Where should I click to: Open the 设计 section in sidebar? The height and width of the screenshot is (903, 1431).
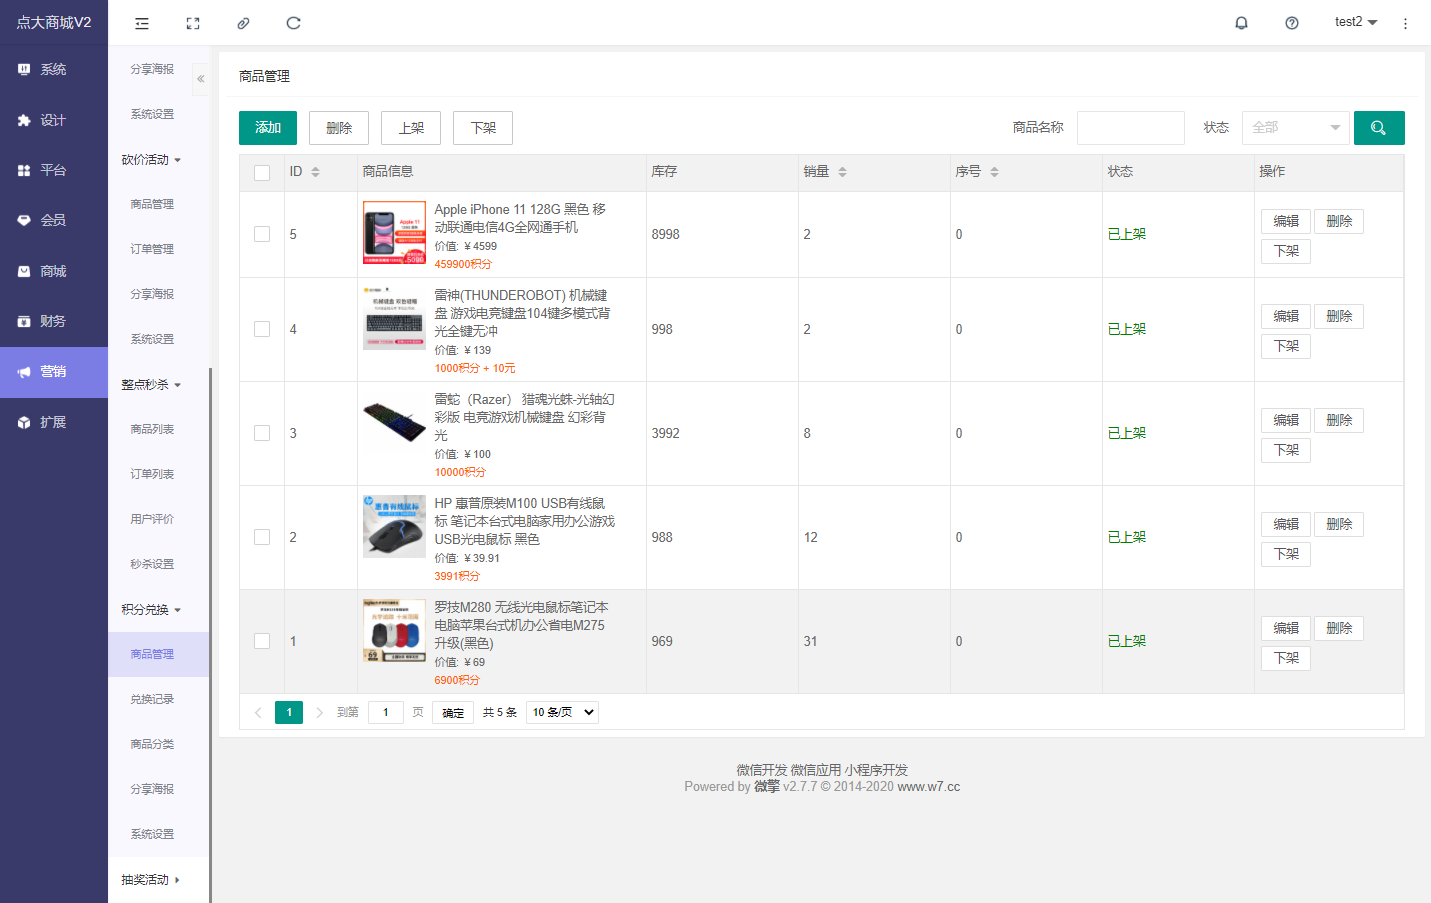click(54, 120)
